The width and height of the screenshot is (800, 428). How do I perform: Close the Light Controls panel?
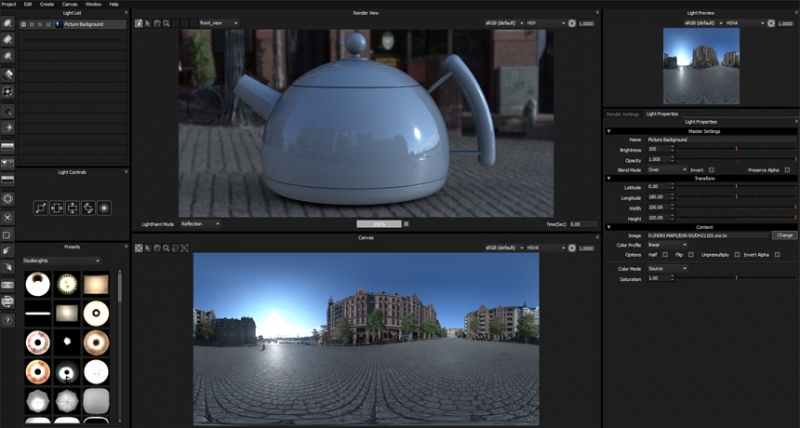pos(126,172)
